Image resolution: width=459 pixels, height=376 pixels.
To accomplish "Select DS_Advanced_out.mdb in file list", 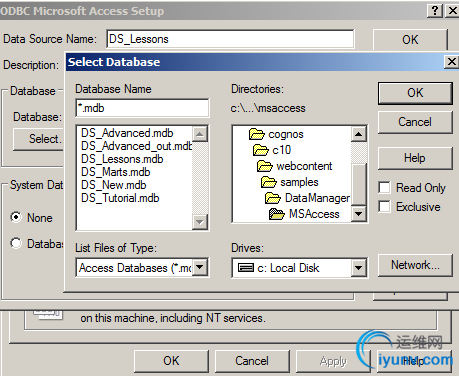I will point(137,146).
